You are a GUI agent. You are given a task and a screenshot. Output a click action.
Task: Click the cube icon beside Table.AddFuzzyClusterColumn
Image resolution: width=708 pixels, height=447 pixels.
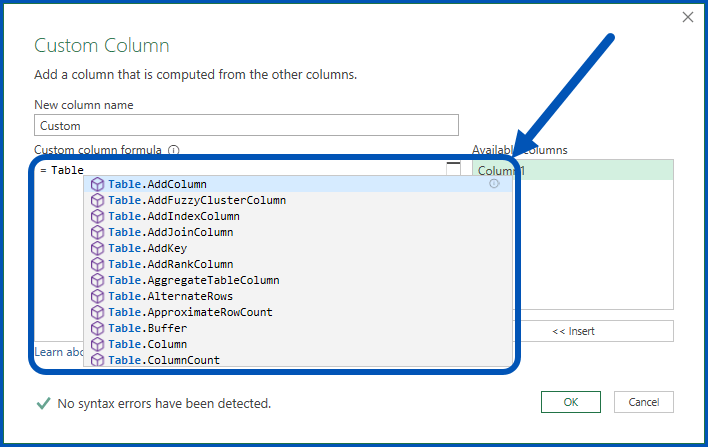(x=97, y=200)
